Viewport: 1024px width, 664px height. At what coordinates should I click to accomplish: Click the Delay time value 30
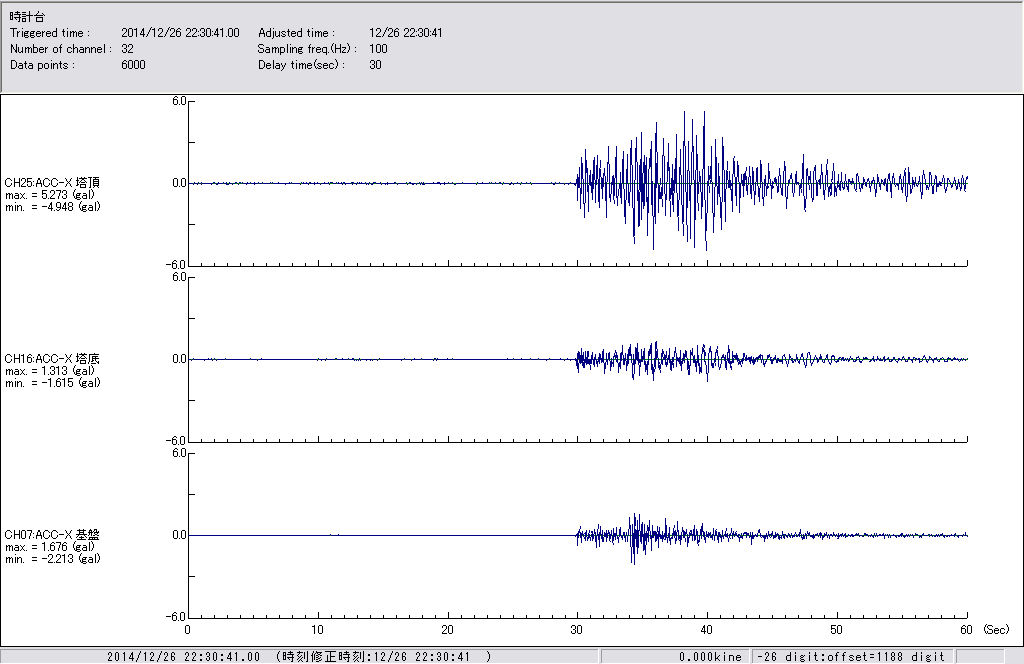tap(375, 65)
